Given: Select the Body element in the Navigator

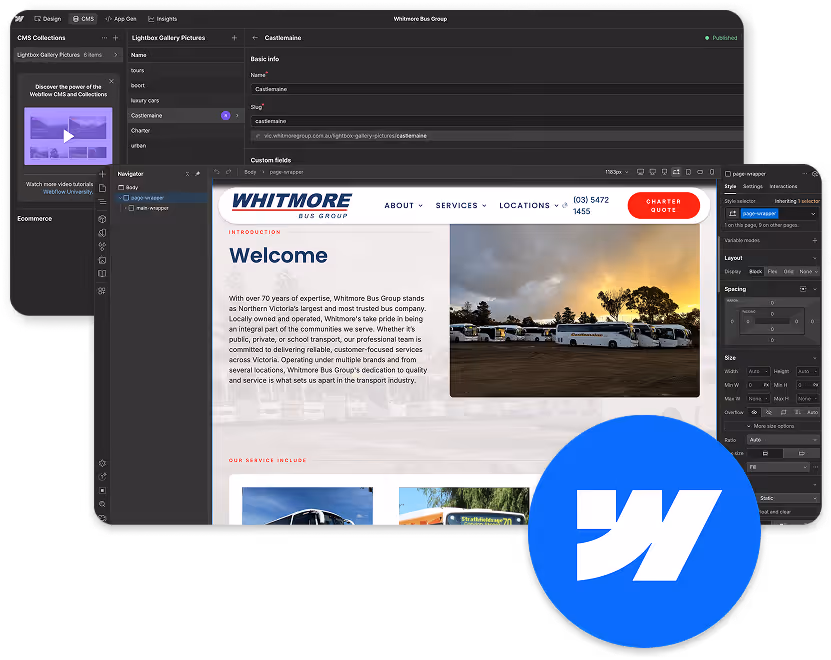Looking at the screenshot, I should pos(128,187).
